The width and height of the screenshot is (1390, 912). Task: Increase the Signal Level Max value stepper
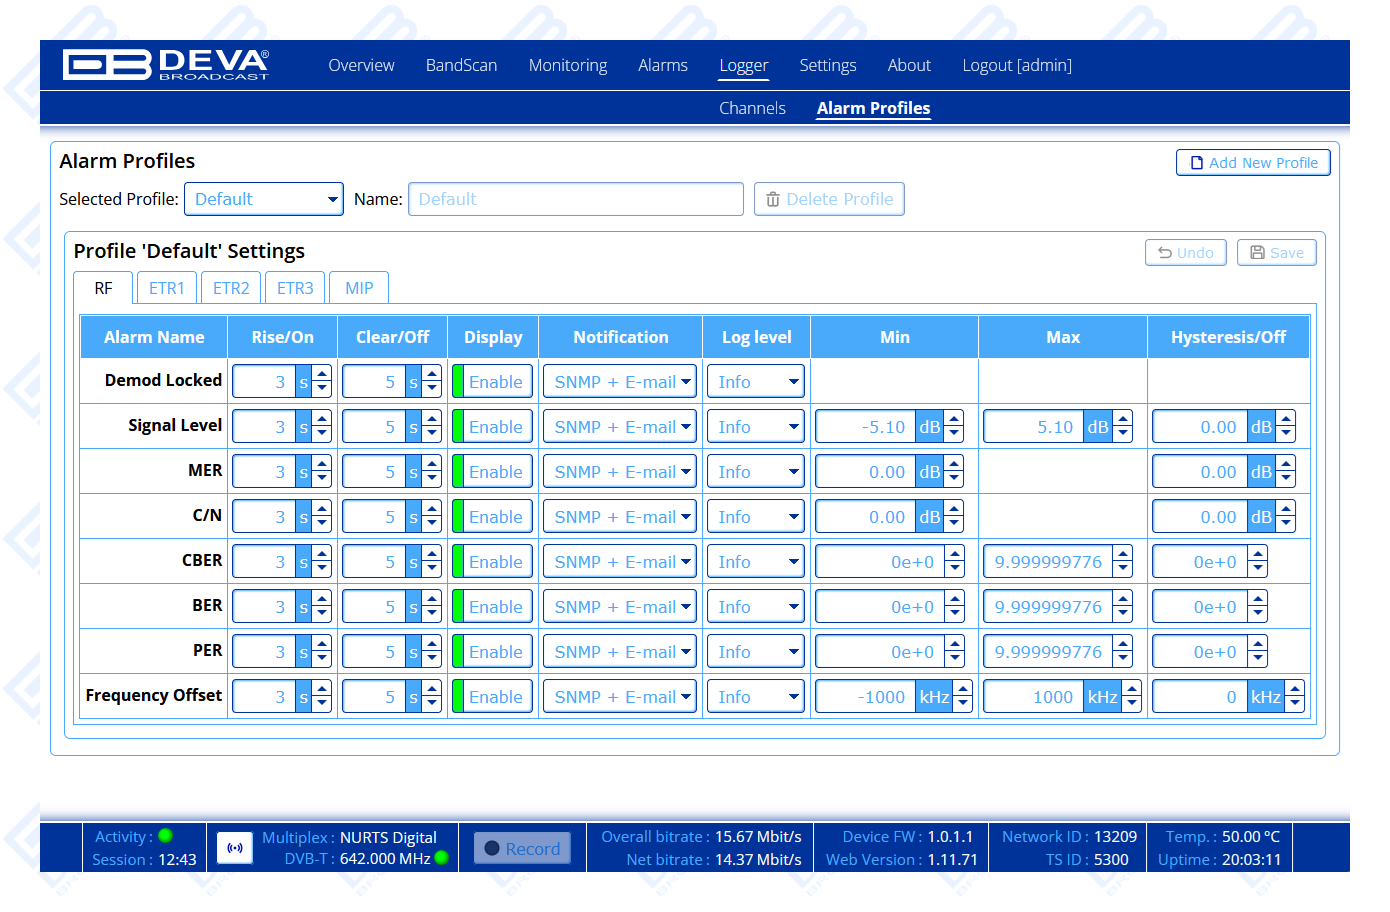coord(1124,420)
